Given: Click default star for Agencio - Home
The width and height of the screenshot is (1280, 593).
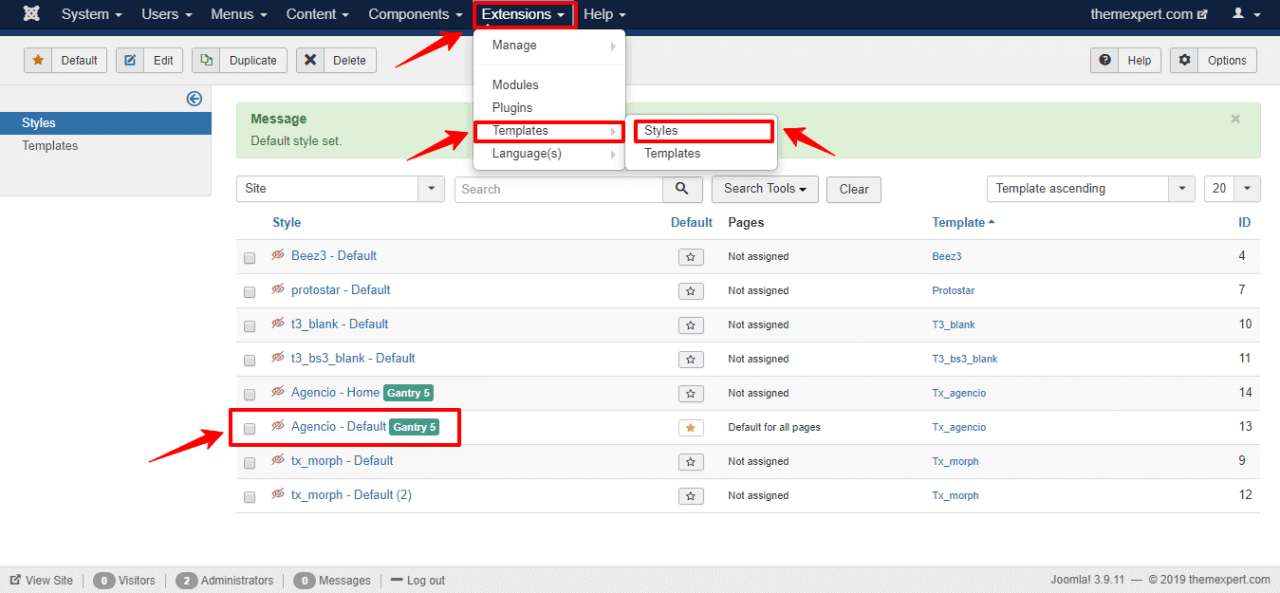Looking at the screenshot, I should coord(690,393).
